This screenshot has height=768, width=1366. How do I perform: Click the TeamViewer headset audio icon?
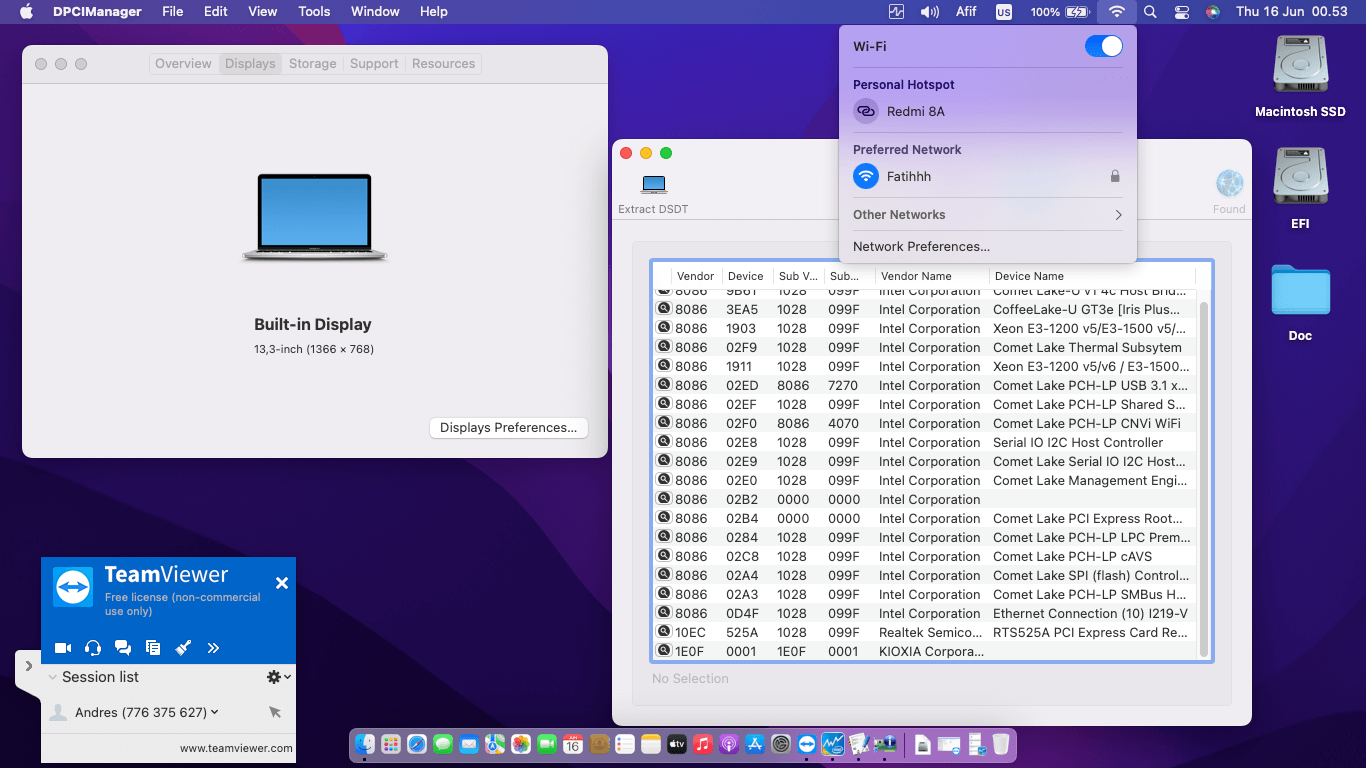pyautogui.click(x=93, y=648)
